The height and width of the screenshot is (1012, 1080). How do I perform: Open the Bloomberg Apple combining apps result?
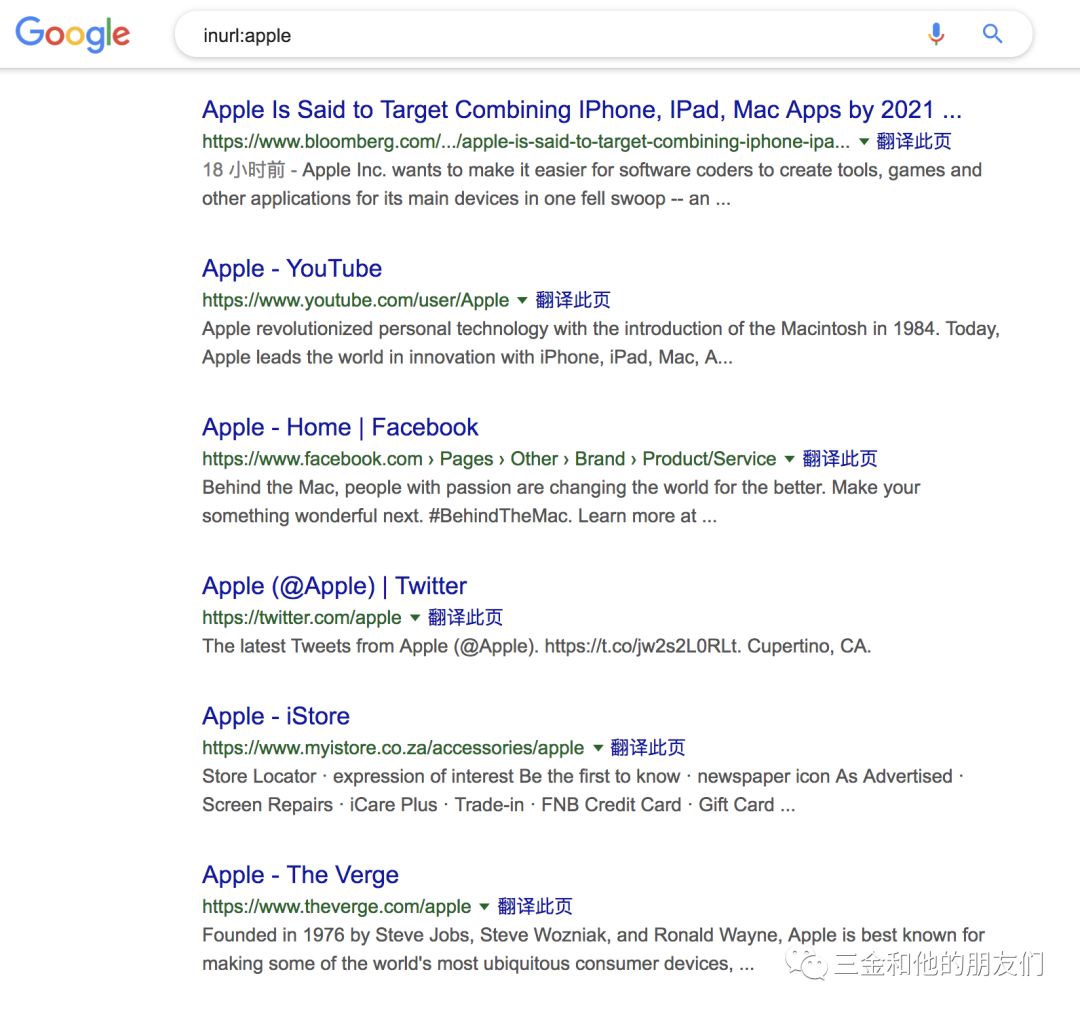tap(581, 110)
